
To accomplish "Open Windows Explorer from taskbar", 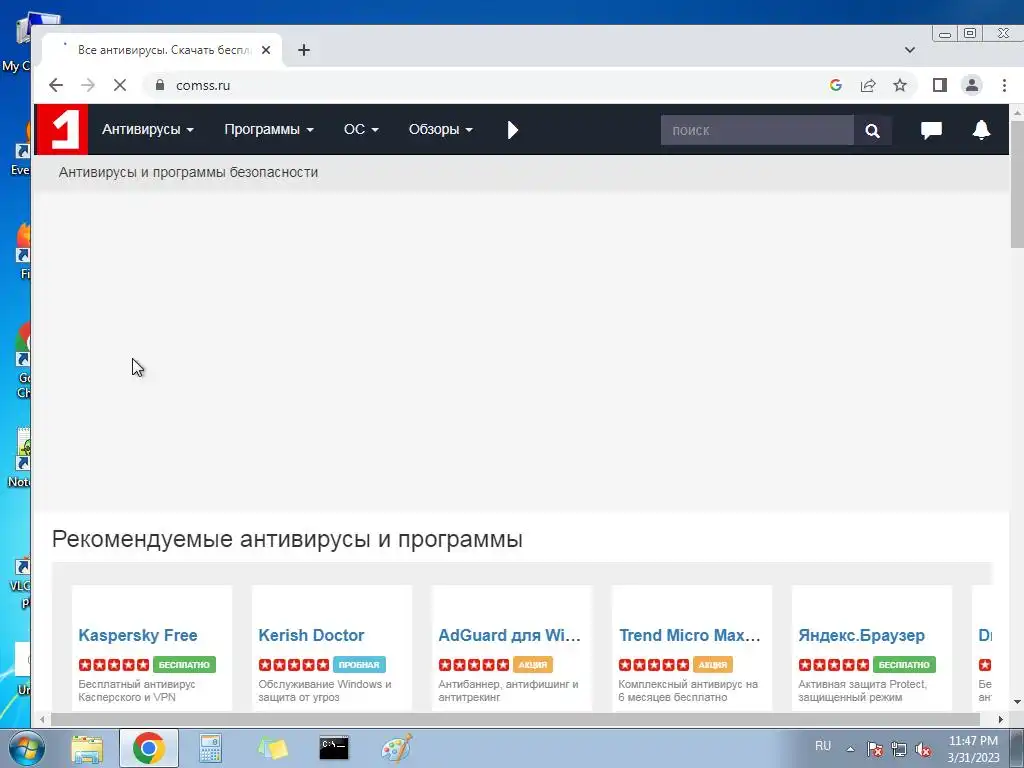I will [87, 748].
